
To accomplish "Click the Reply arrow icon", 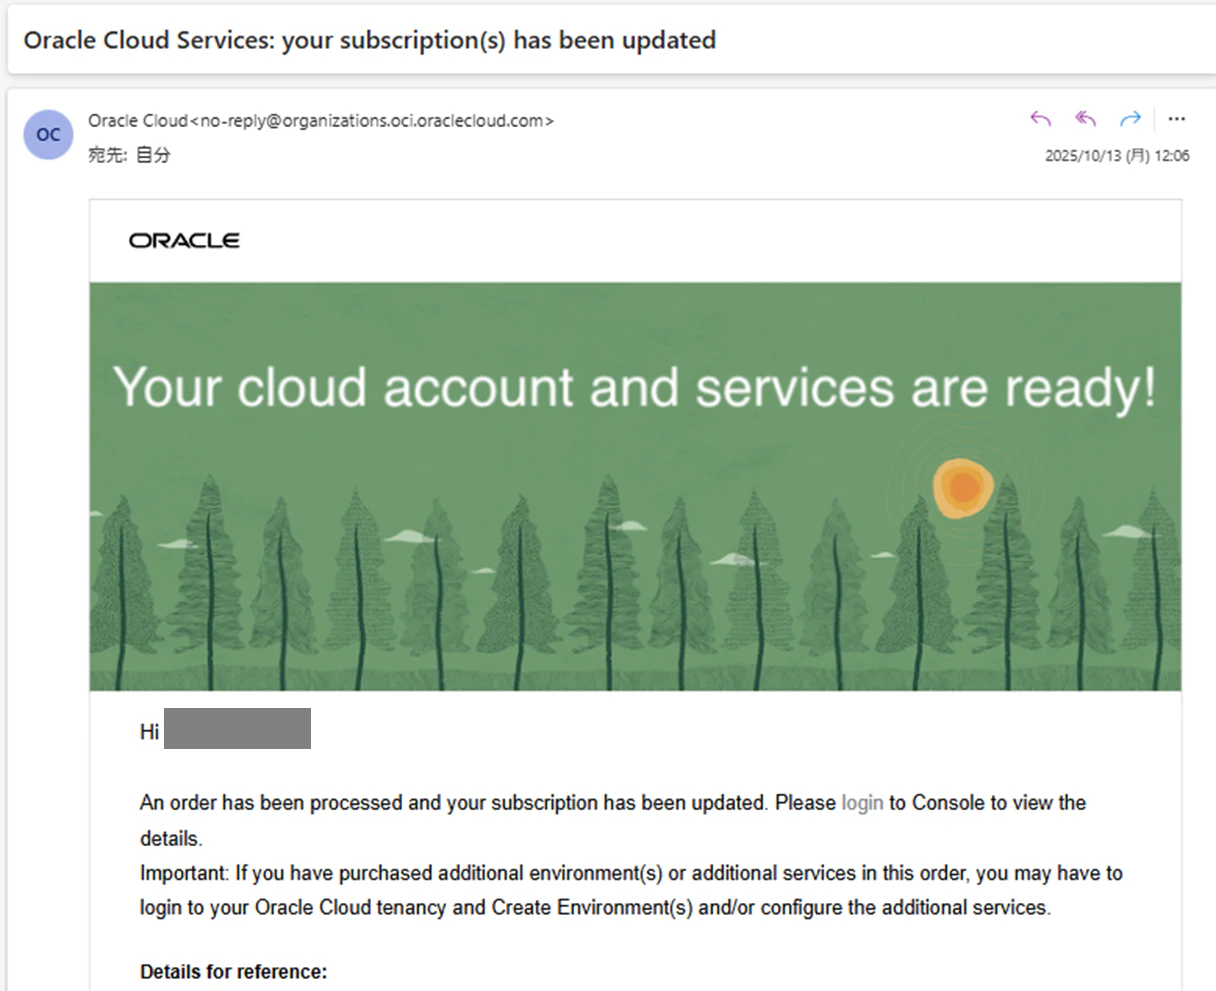I will point(1041,119).
